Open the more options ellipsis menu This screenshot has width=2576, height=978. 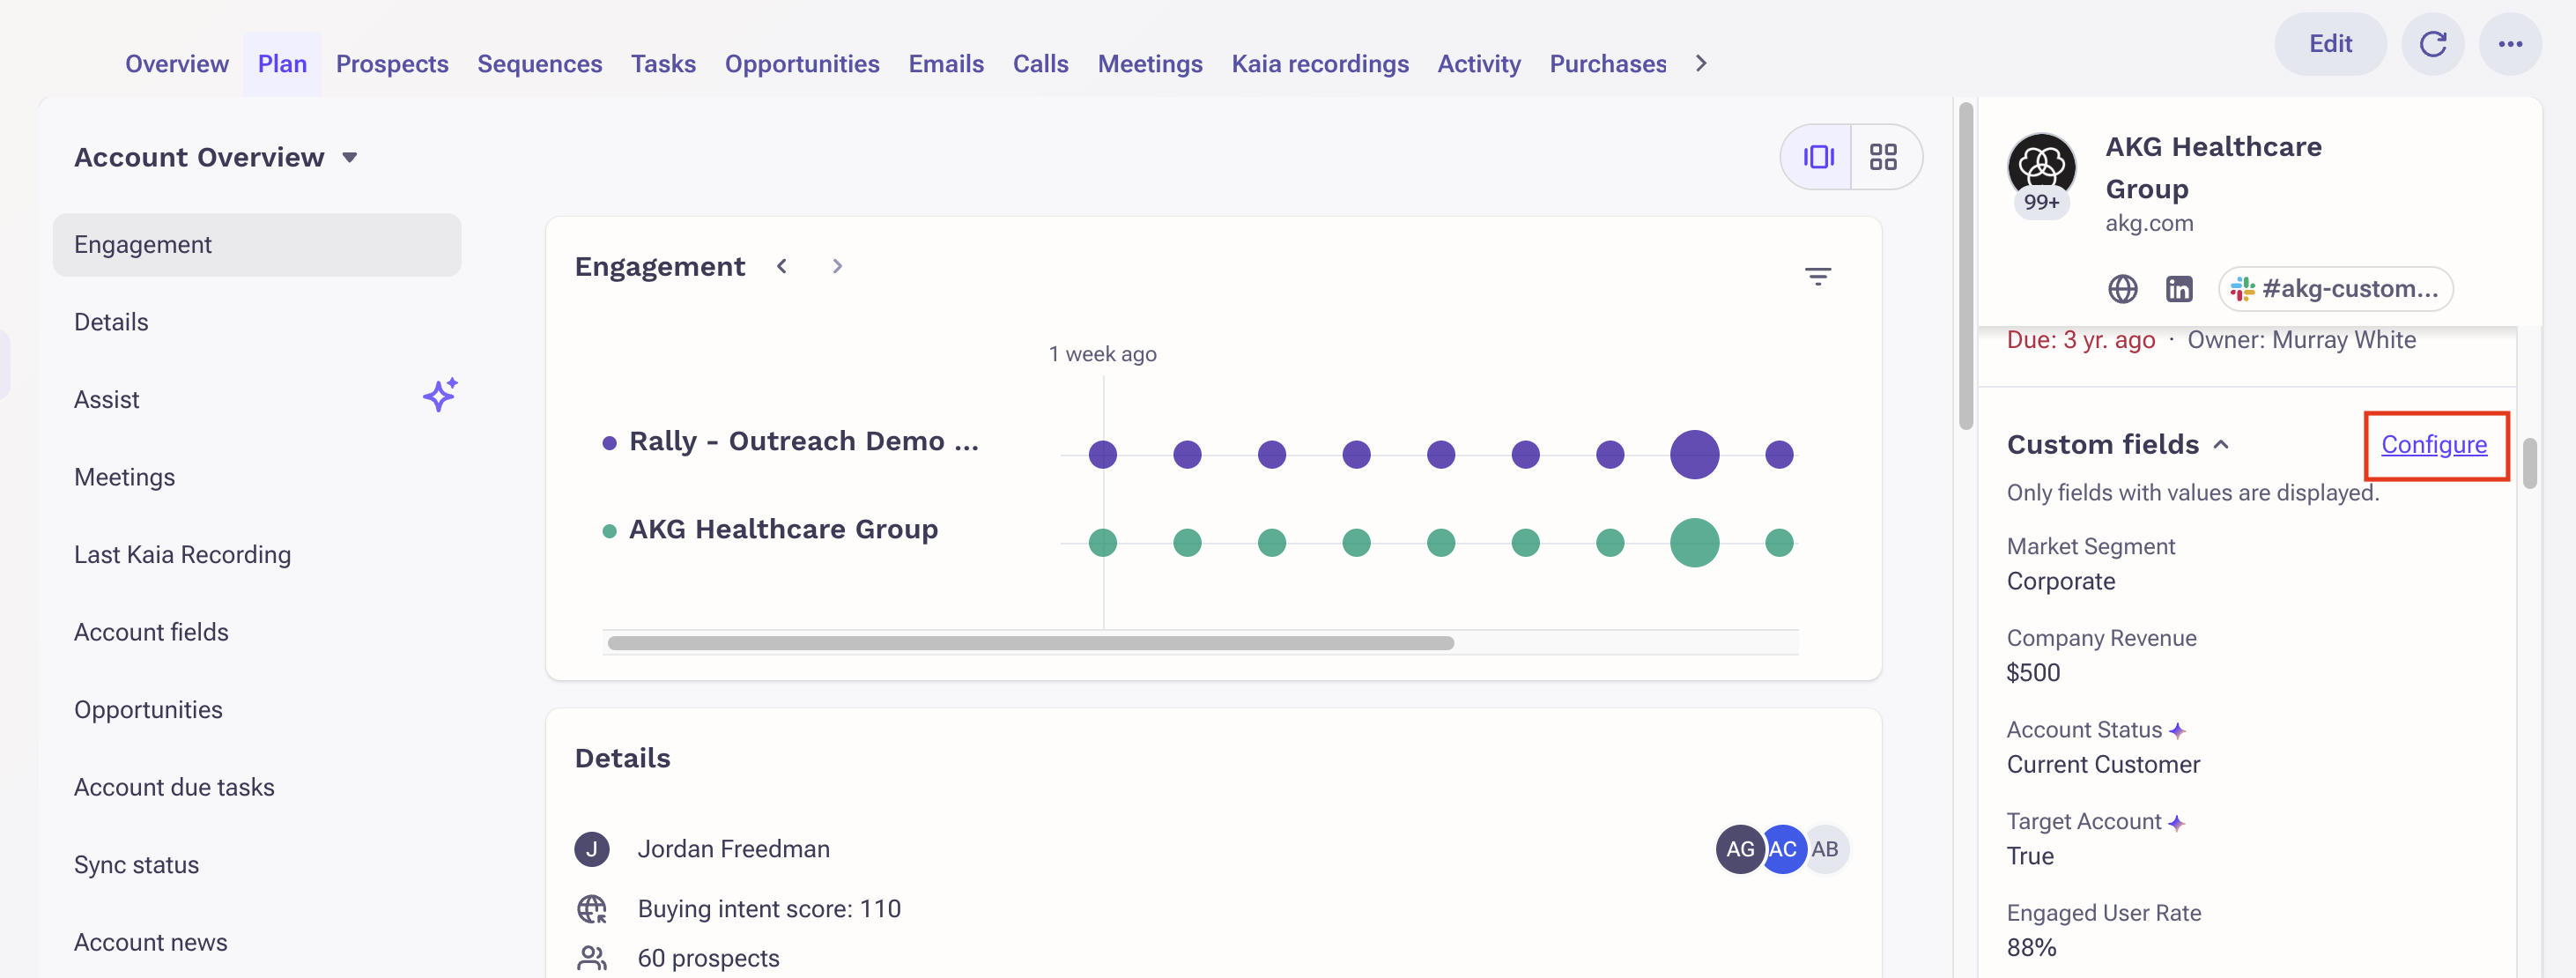2510,44
